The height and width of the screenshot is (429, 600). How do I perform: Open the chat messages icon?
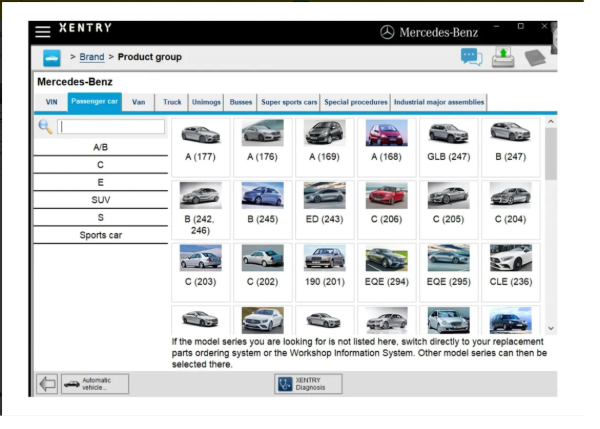tap(471, 57)
